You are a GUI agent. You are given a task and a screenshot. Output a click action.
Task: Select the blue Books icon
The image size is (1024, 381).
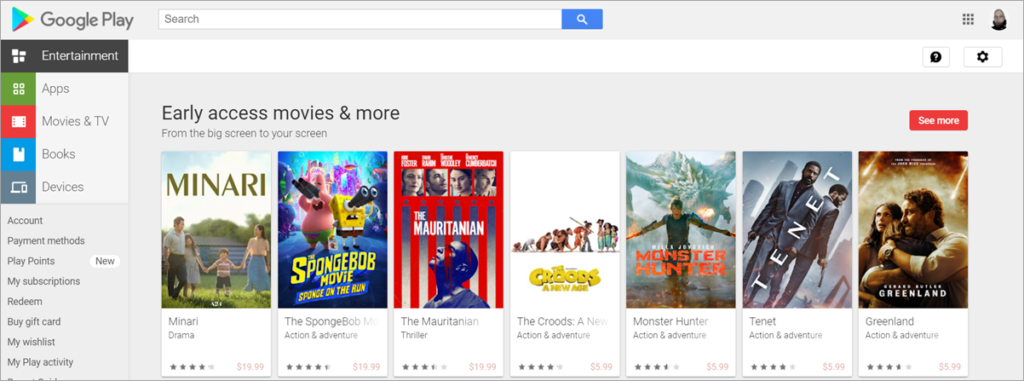click(18, 154)
